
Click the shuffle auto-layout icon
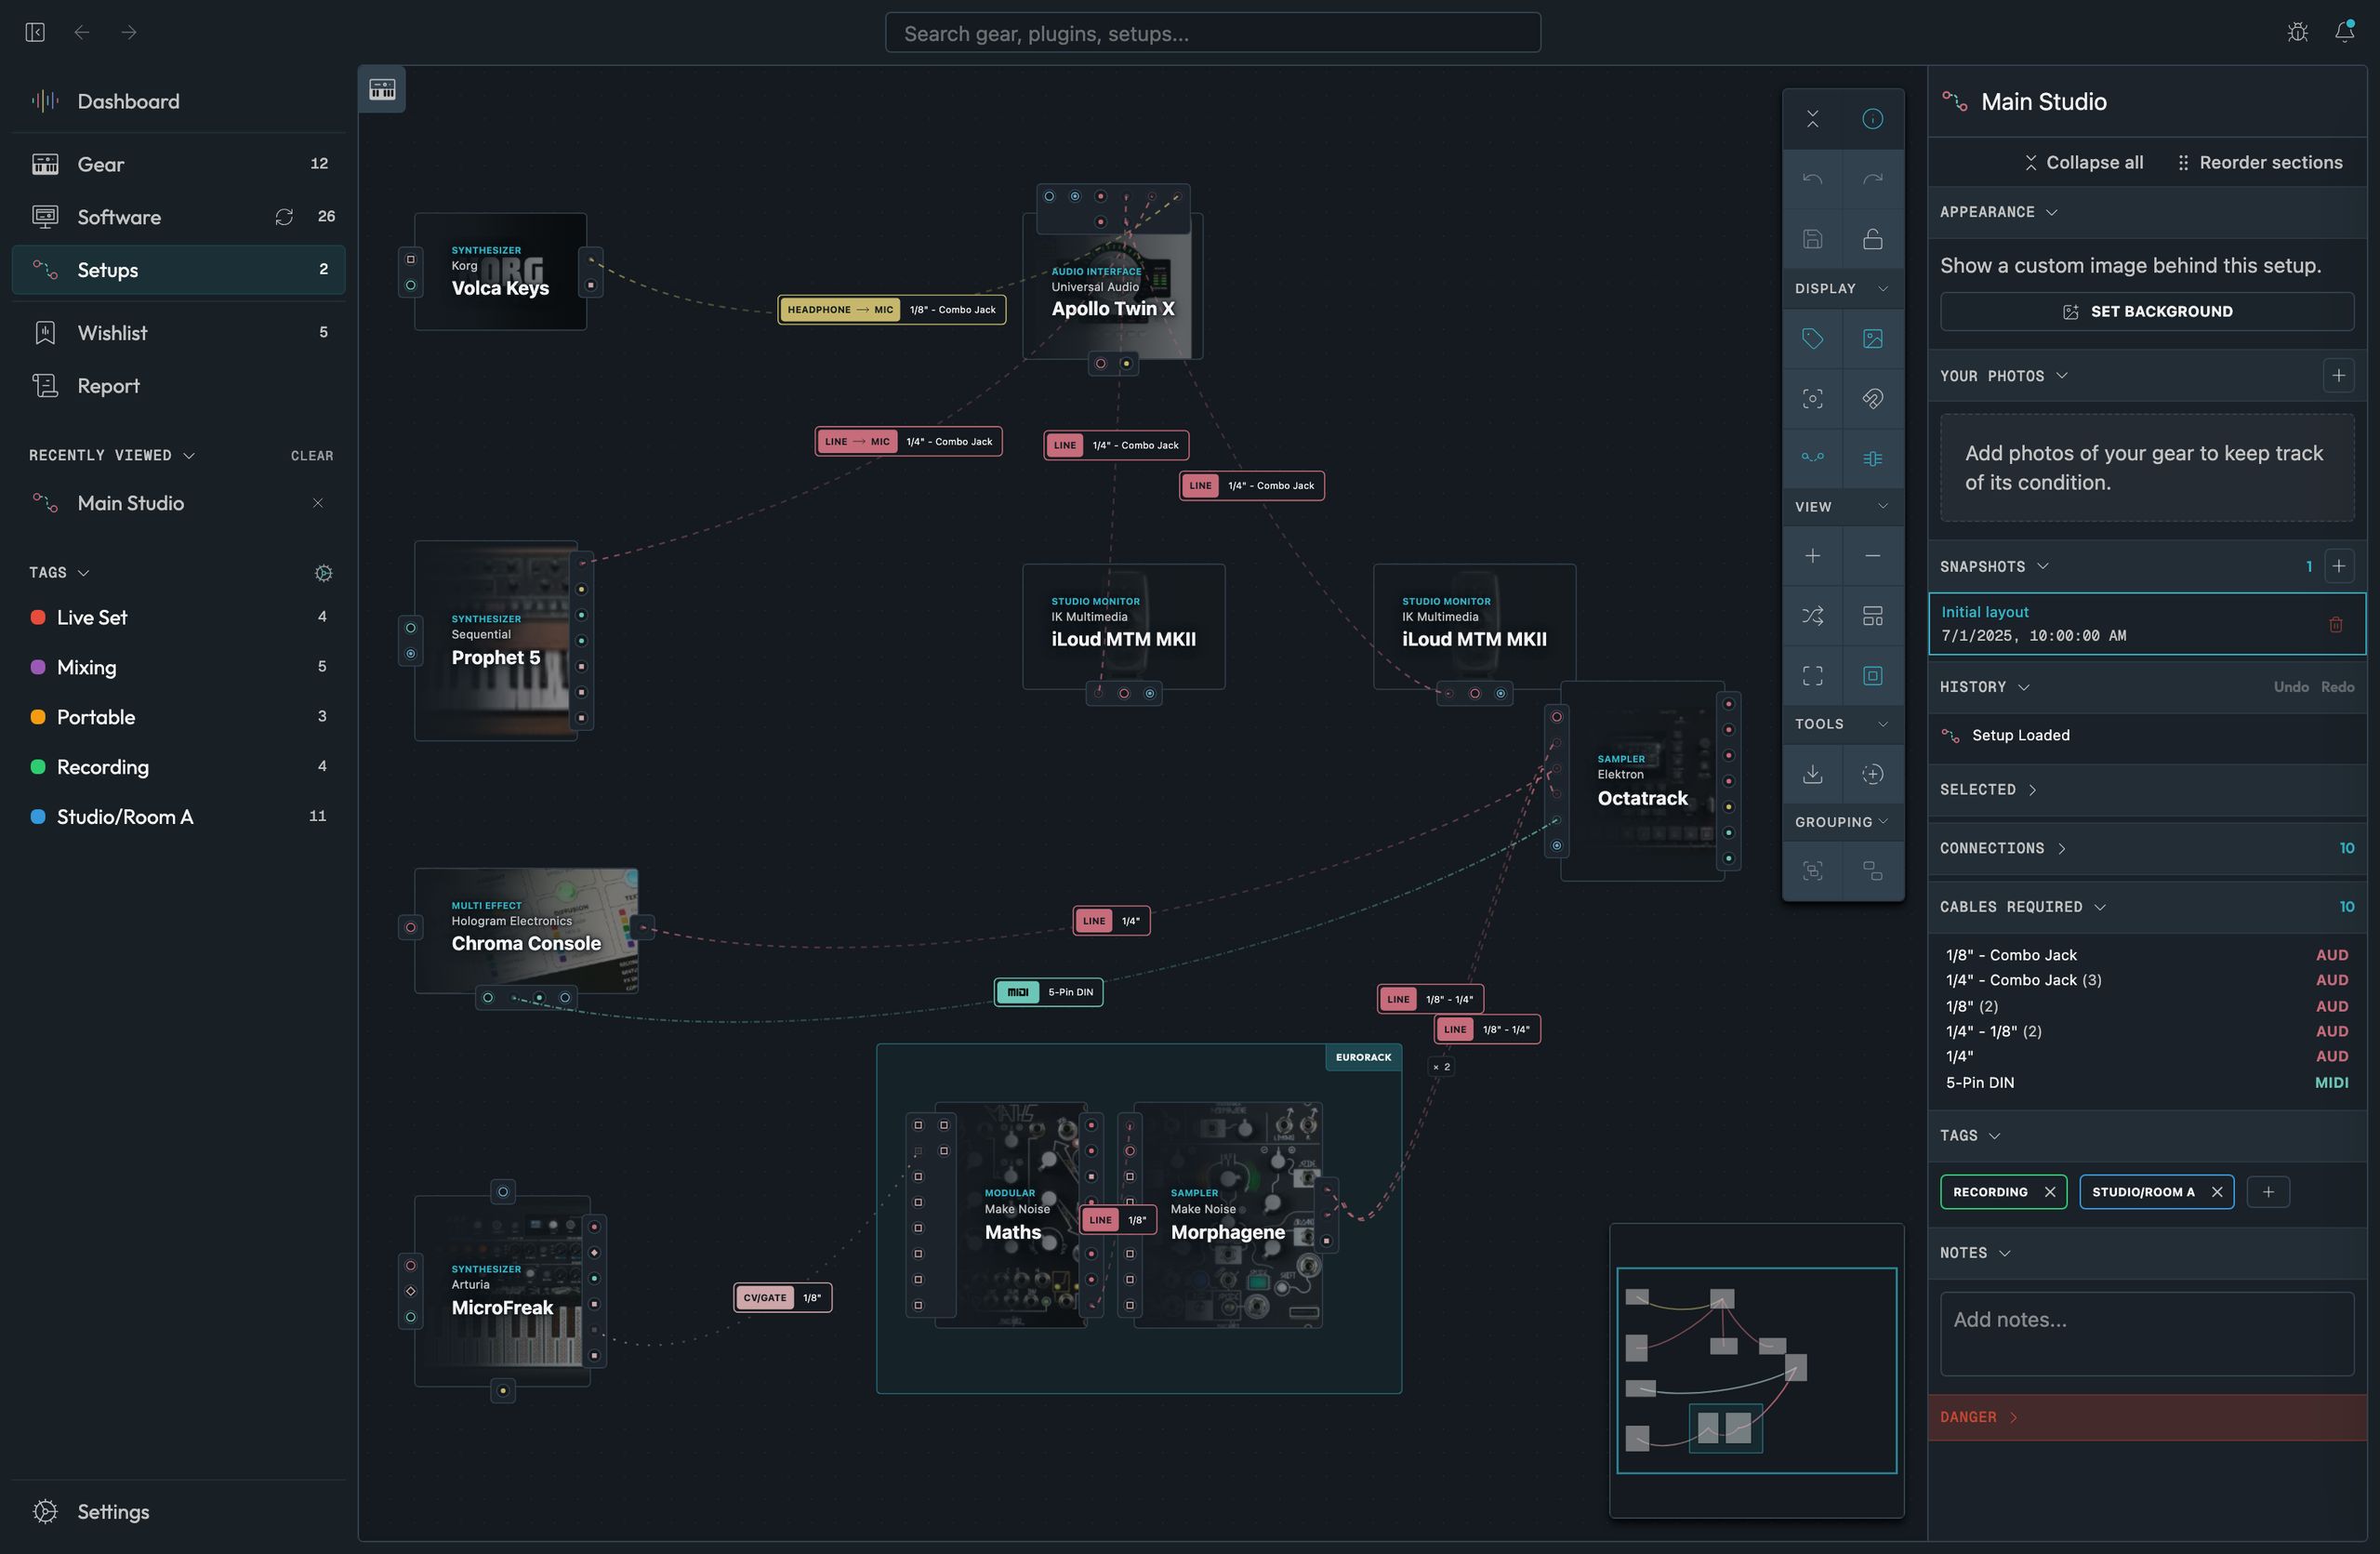1812,616
